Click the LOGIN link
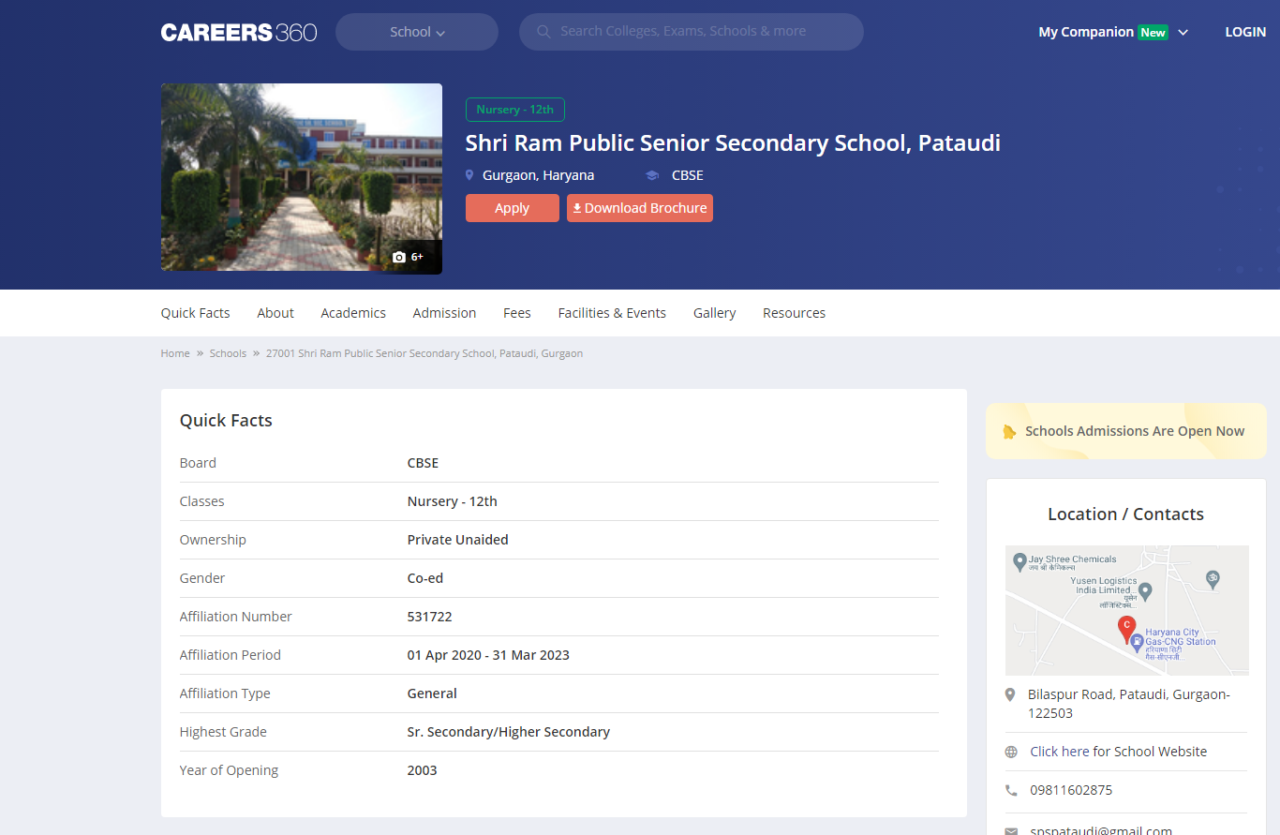 [1245, 32]
